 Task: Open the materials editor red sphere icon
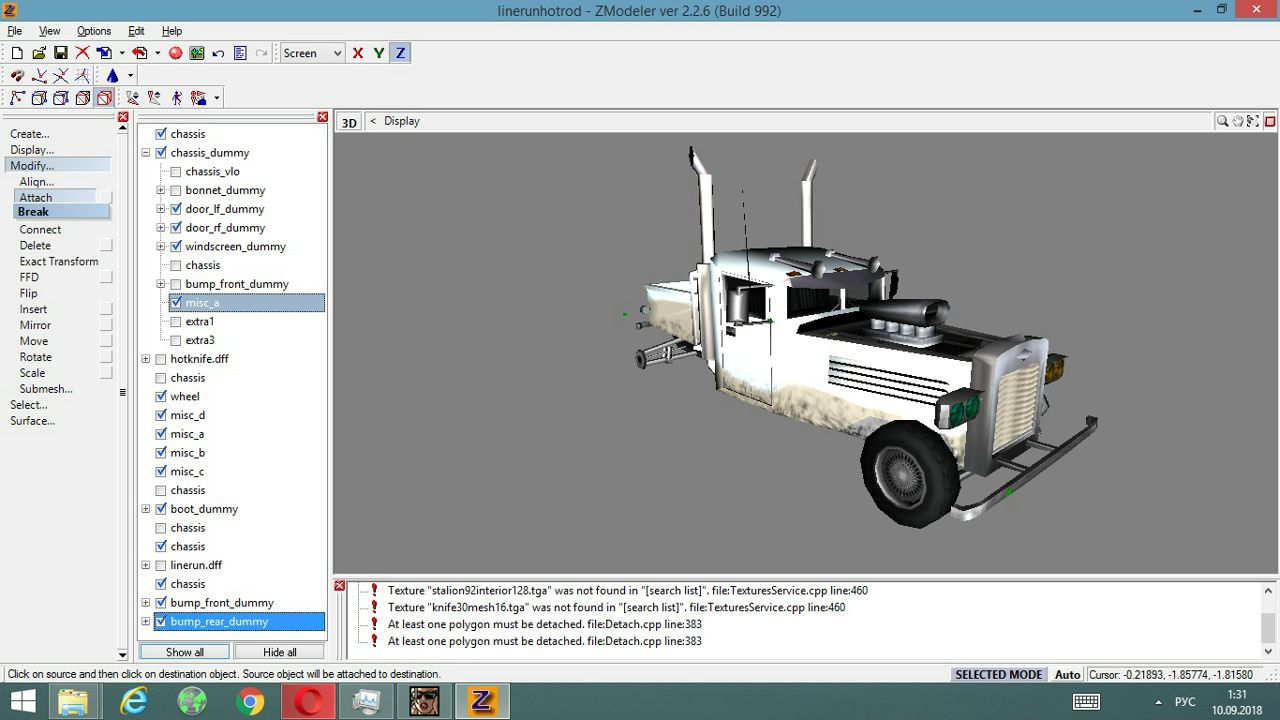[176, 53]
